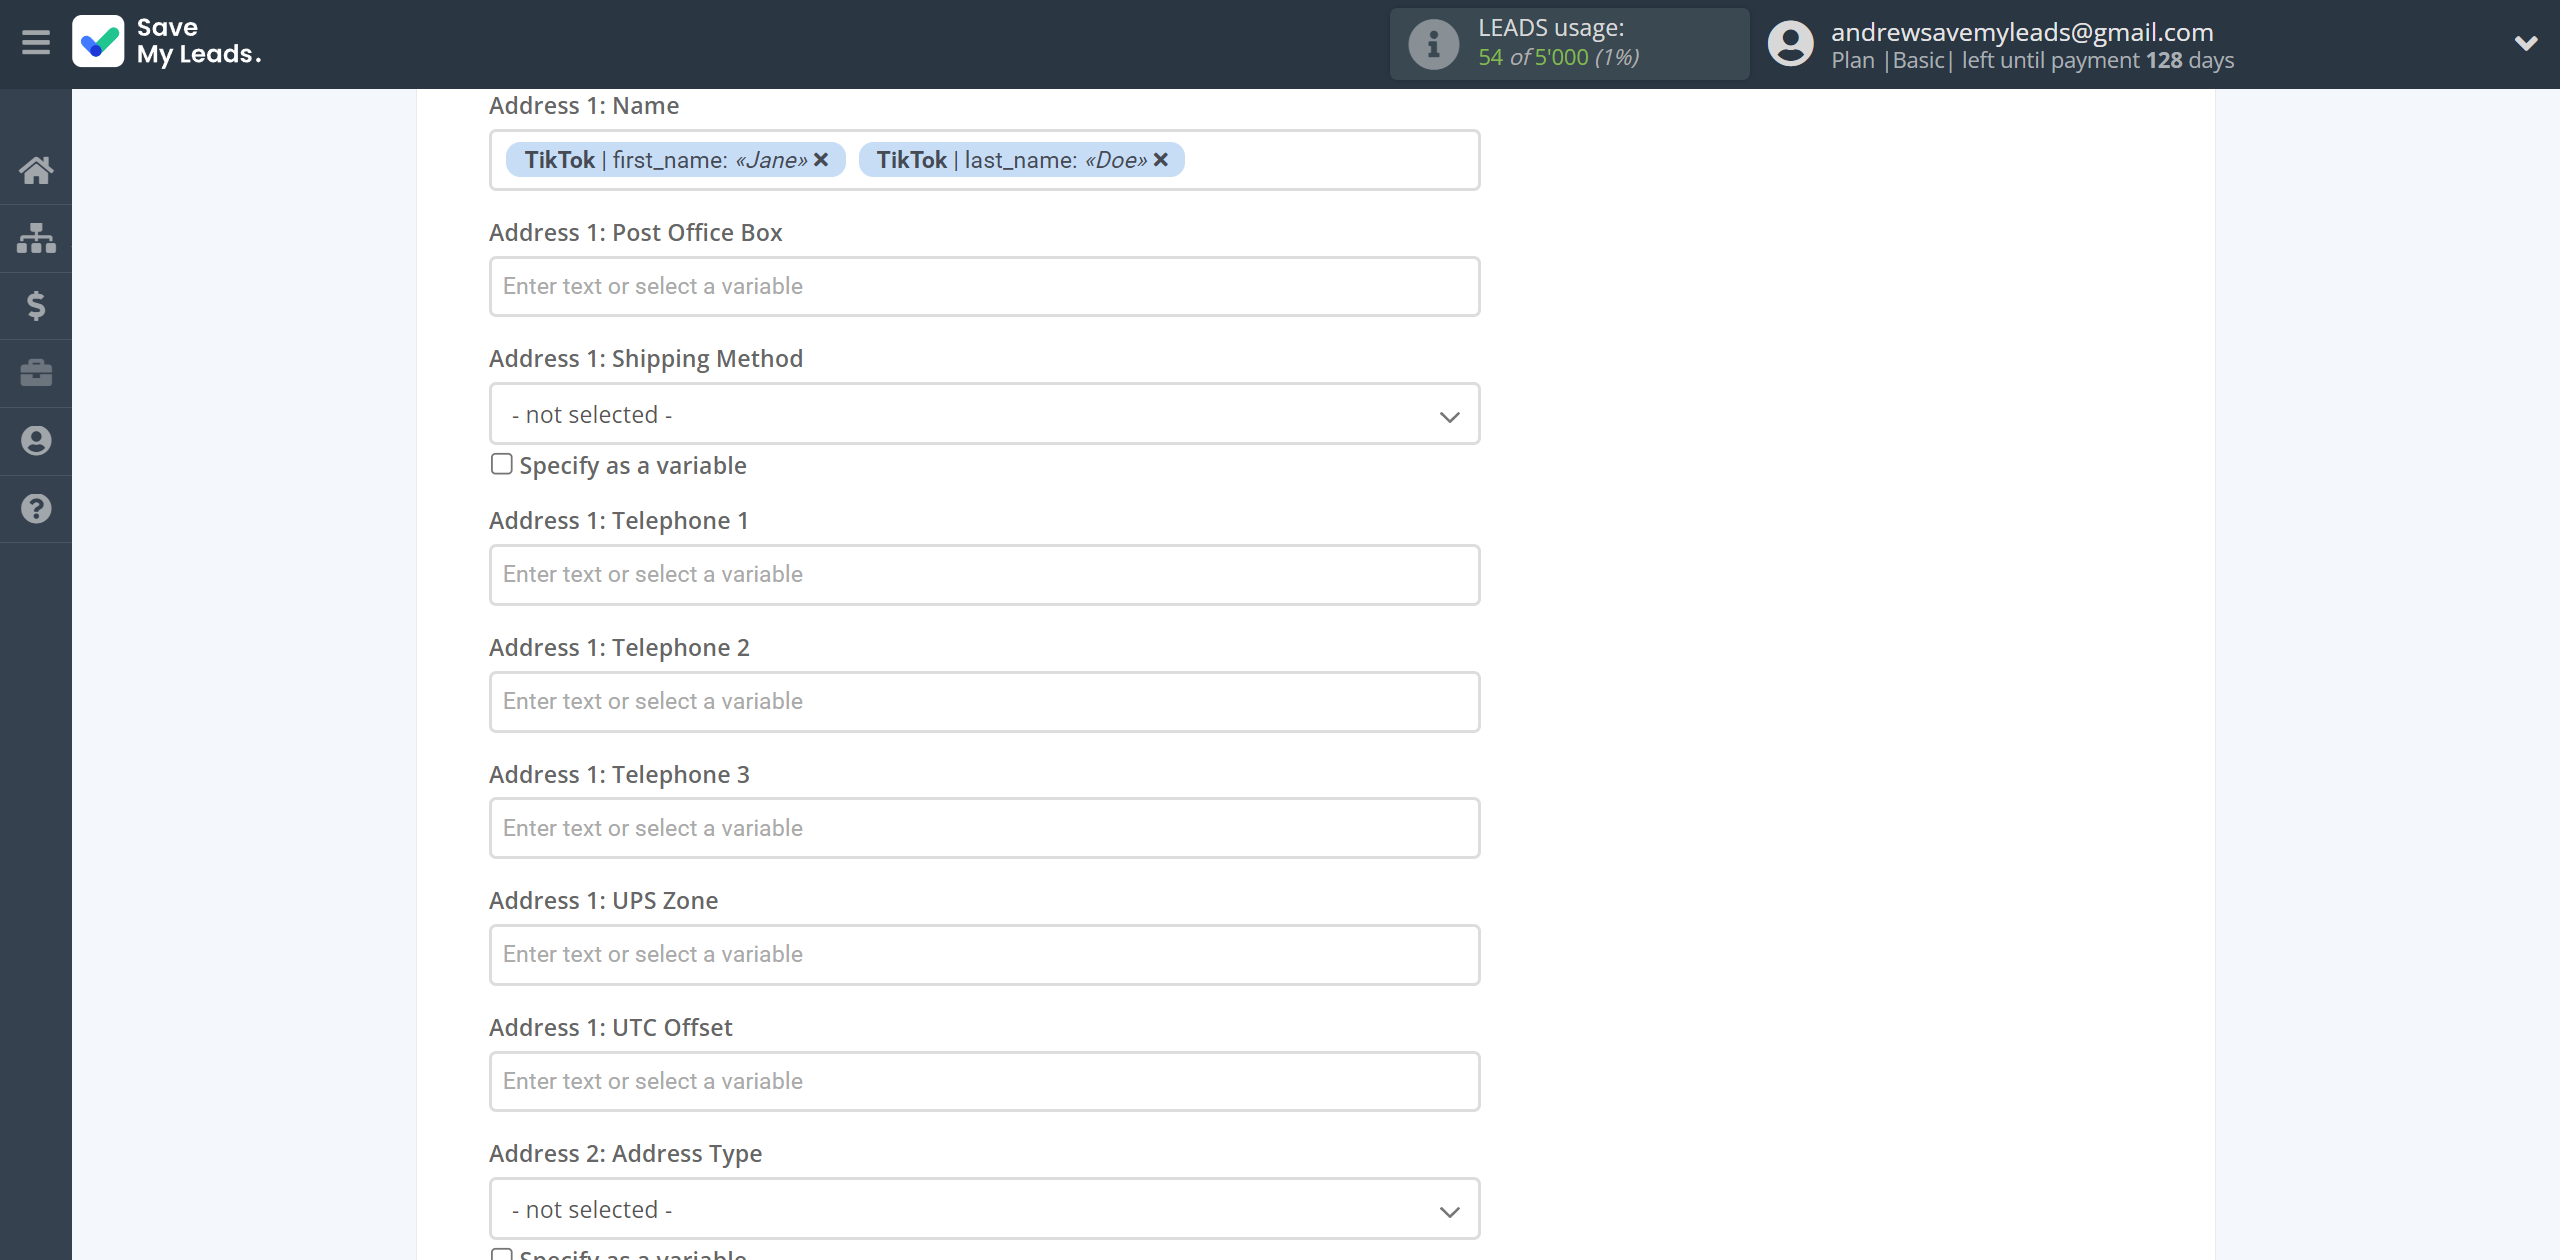
Task: Click the LEADS usage counter 54 of 5'000
Action: [x=1558, y=58]
